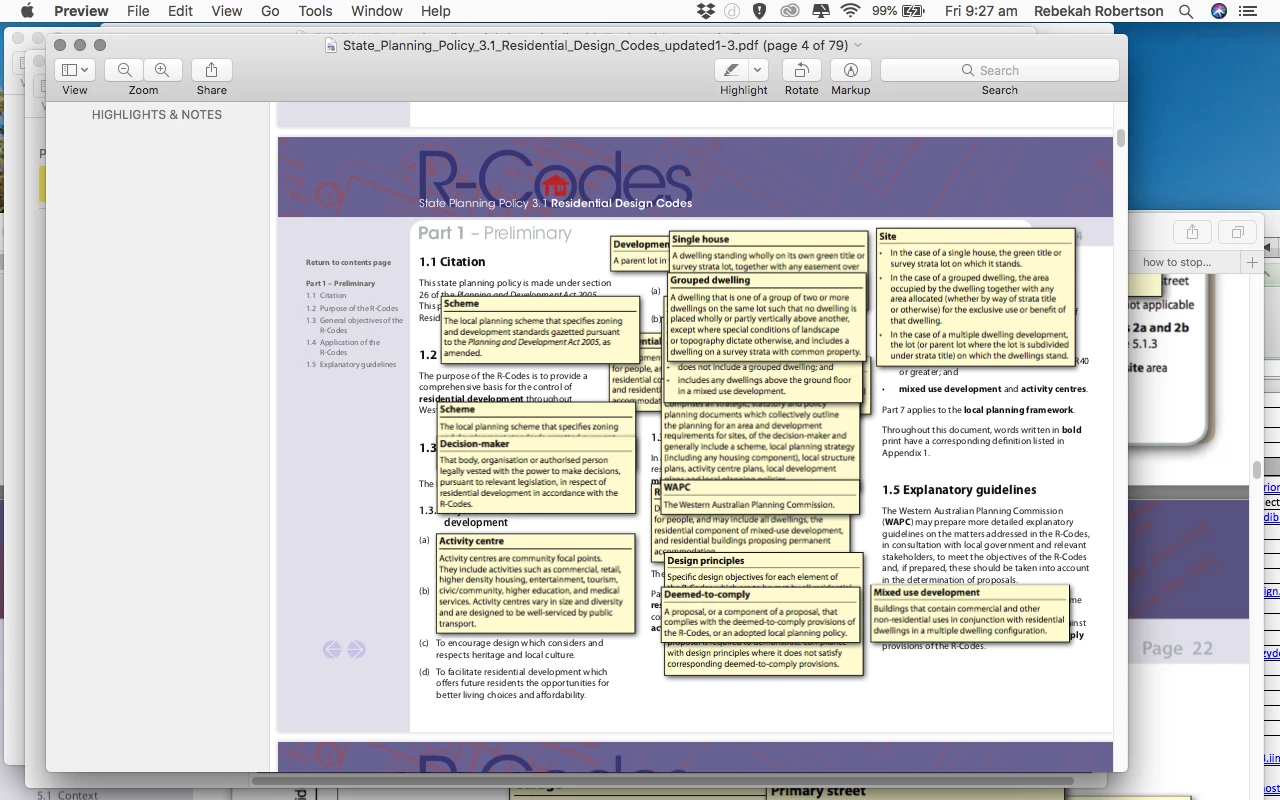
Task: Click the 'Deemed-to-comply' definition note
Action: (x=760, y=615)
